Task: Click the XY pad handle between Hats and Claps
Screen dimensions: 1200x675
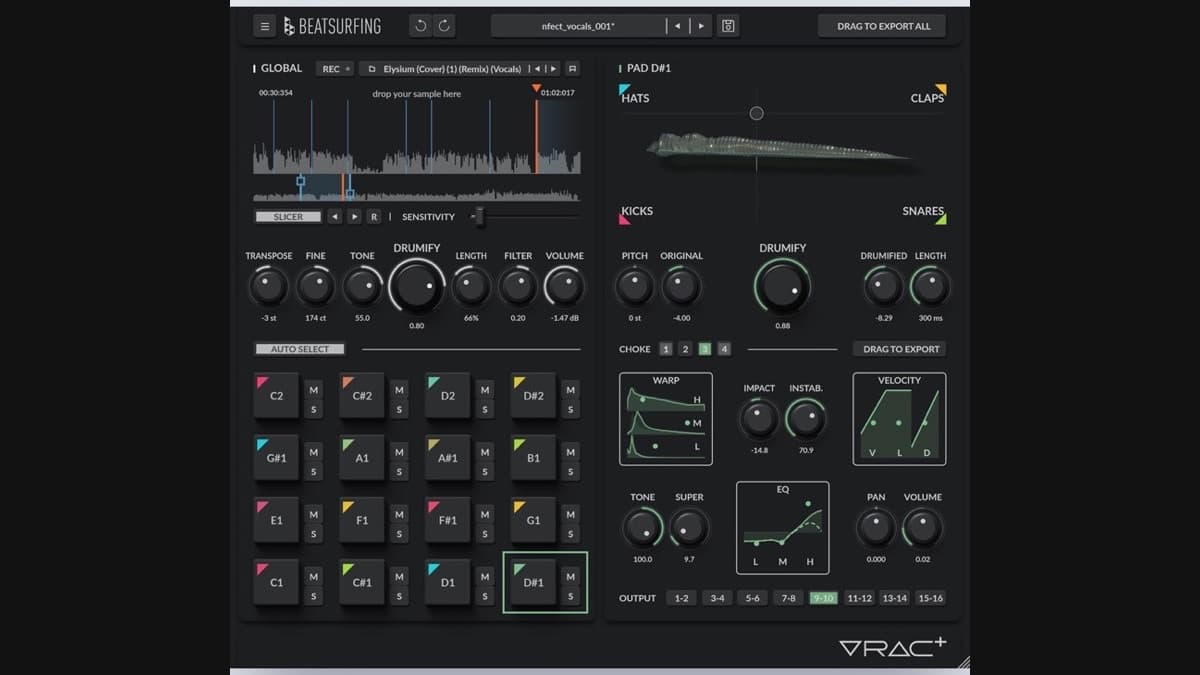Action: [x=757, y=113]
